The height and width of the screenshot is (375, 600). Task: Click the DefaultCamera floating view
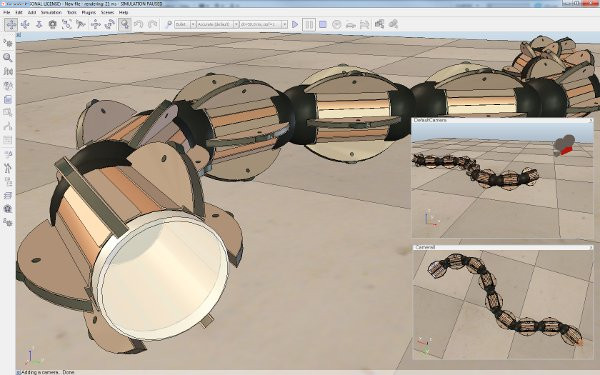point(502,178)
